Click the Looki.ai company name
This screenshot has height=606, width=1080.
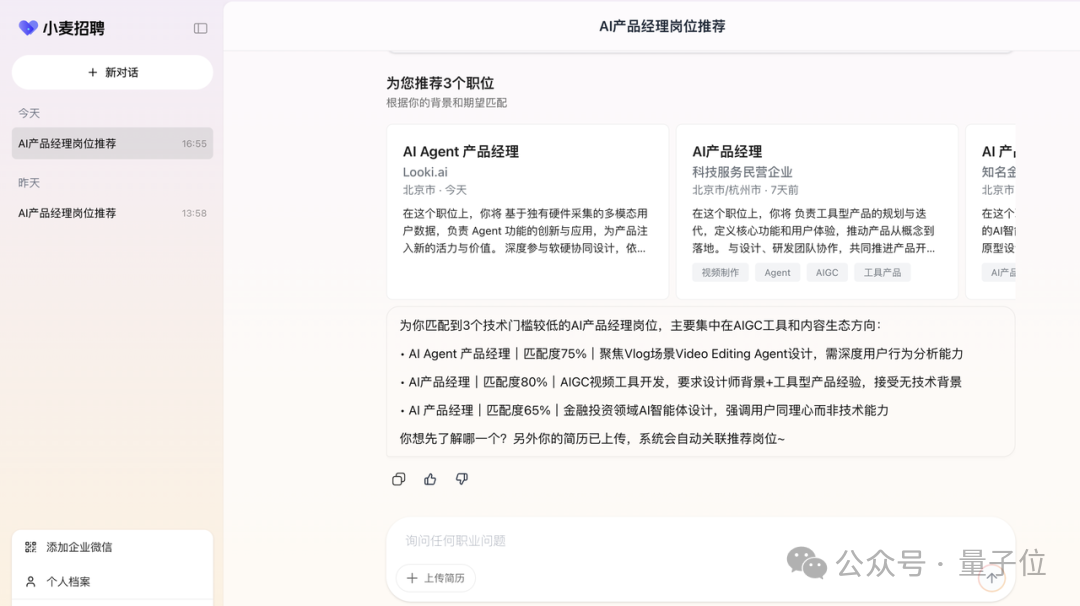tap(425, 172)
